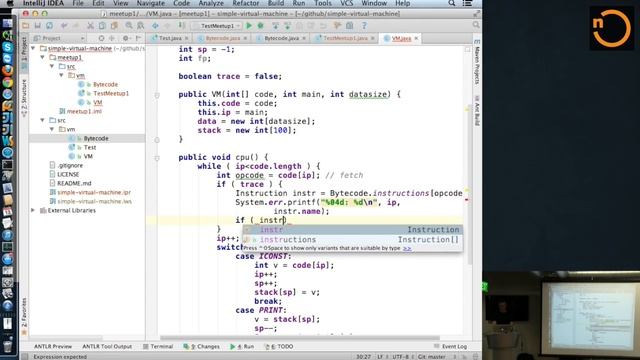Open Project Structure toolbar icon
The image size is (640, 360).
pyautogui.click(x=350, y=26)
